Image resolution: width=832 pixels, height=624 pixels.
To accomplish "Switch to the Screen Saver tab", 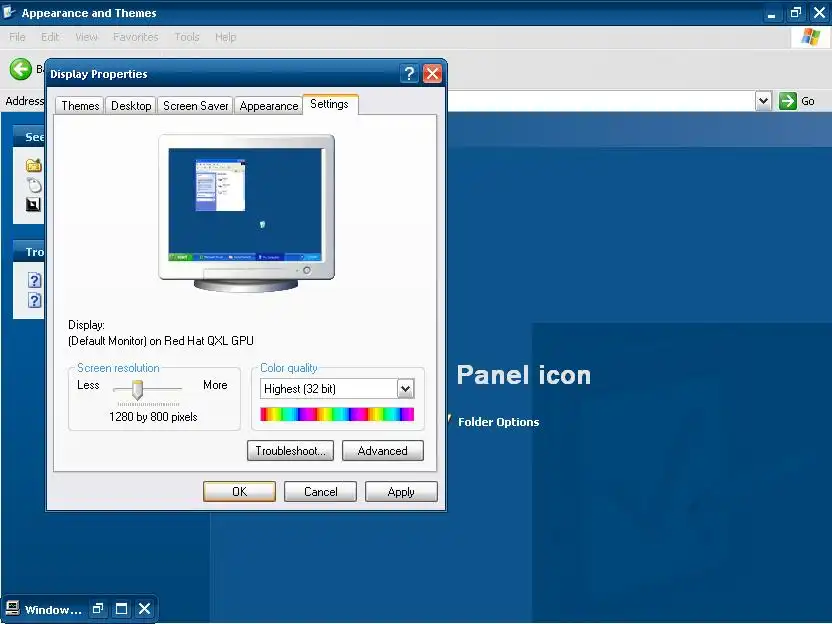I will (195, 106).
